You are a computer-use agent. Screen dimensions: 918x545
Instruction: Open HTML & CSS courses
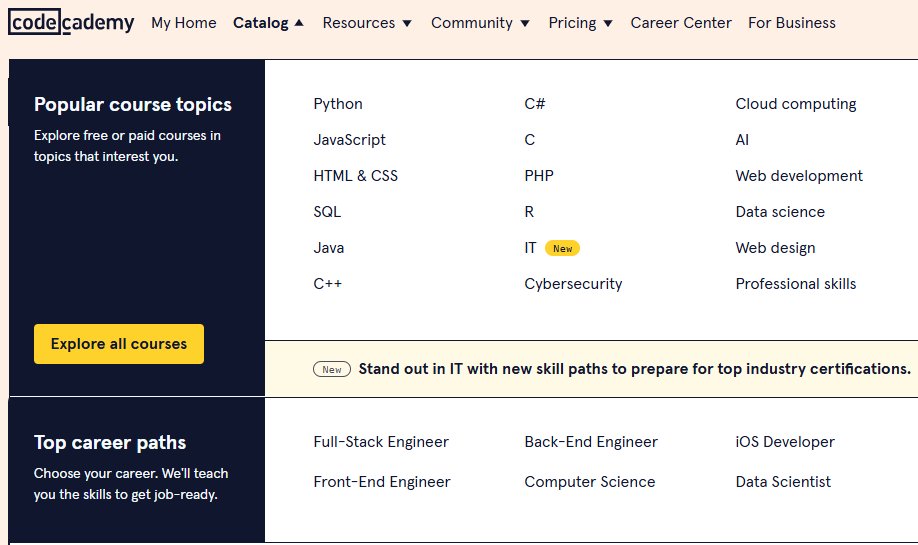coord(355,176)
